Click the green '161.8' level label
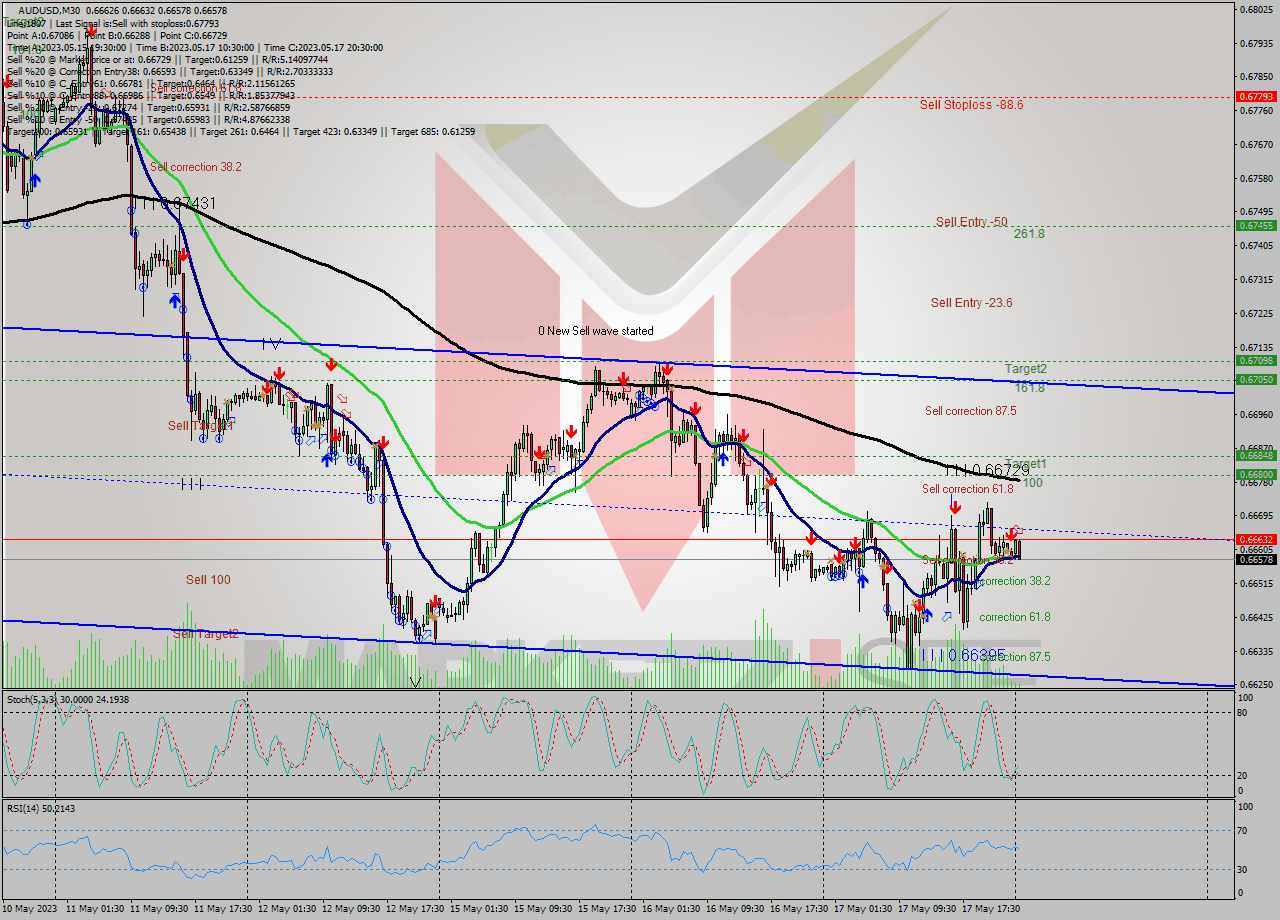Screen dimensions: 1280x920 pos(1029,387)
